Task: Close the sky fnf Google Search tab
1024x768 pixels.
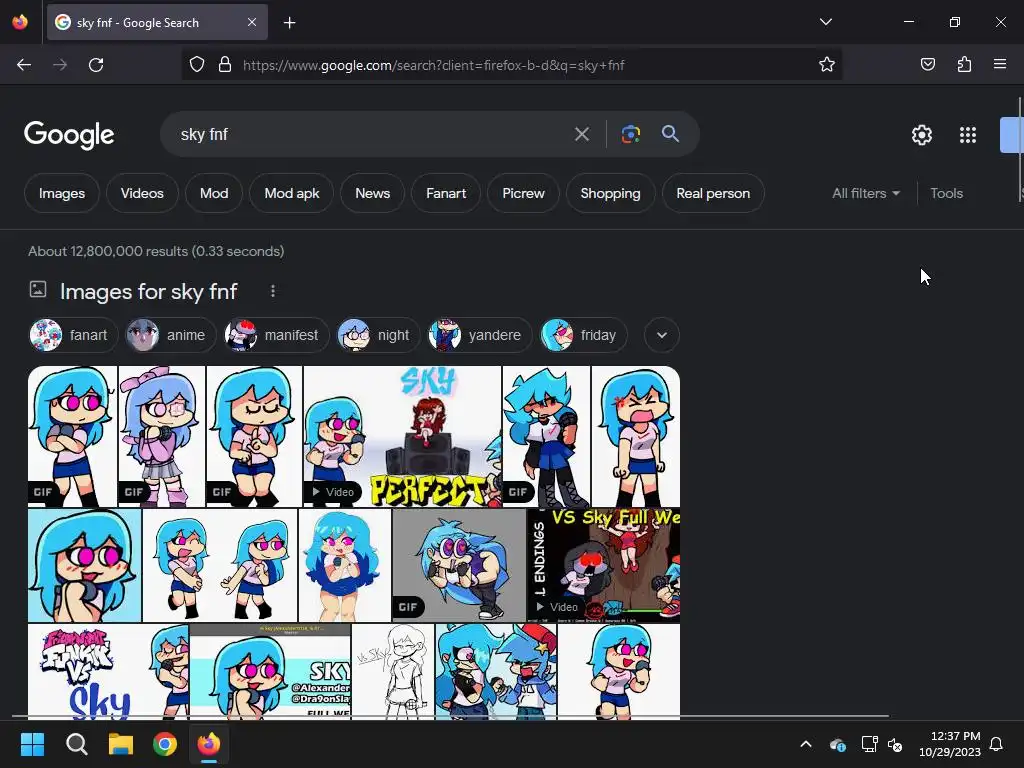Action: click(252, 22)
